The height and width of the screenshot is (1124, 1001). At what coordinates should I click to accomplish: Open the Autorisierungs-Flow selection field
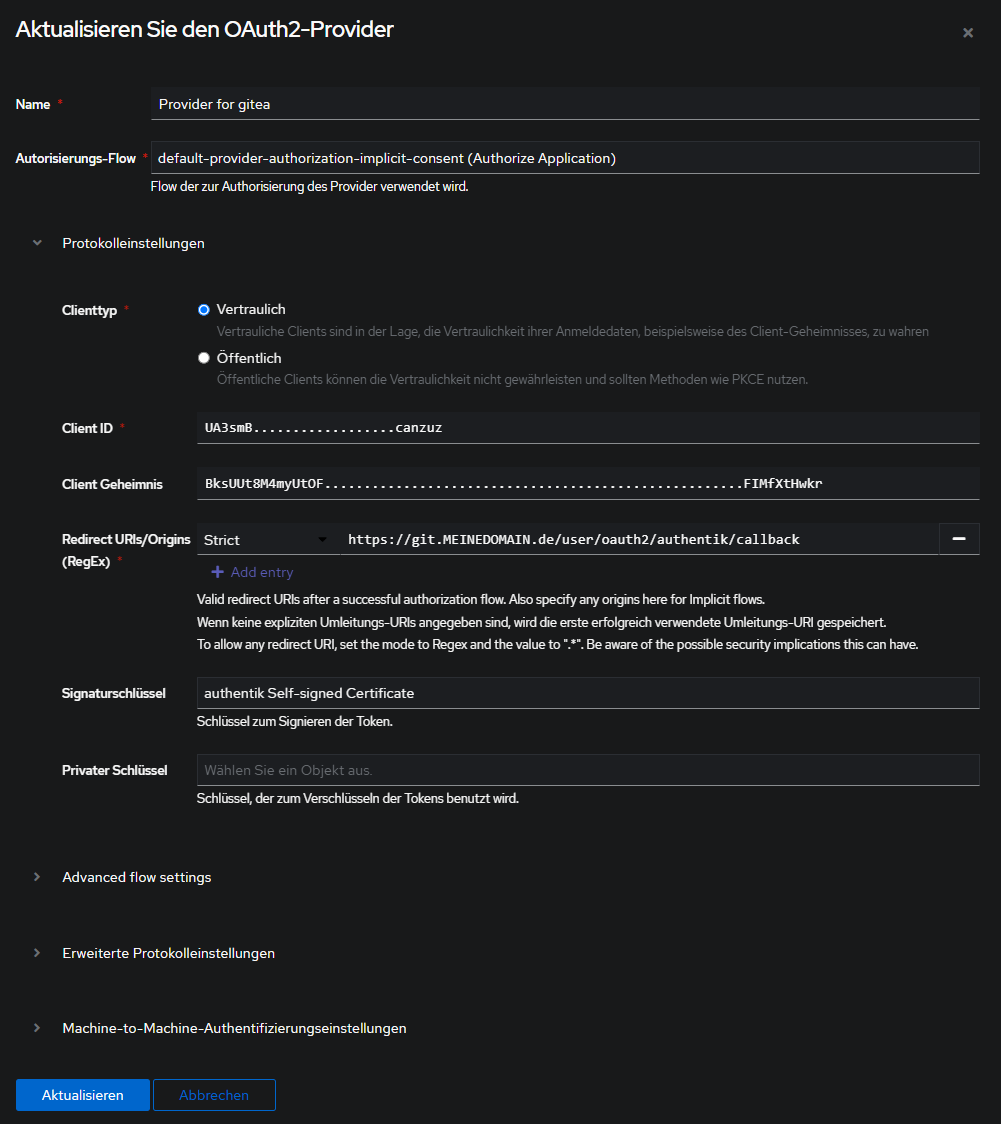[564, 158]
